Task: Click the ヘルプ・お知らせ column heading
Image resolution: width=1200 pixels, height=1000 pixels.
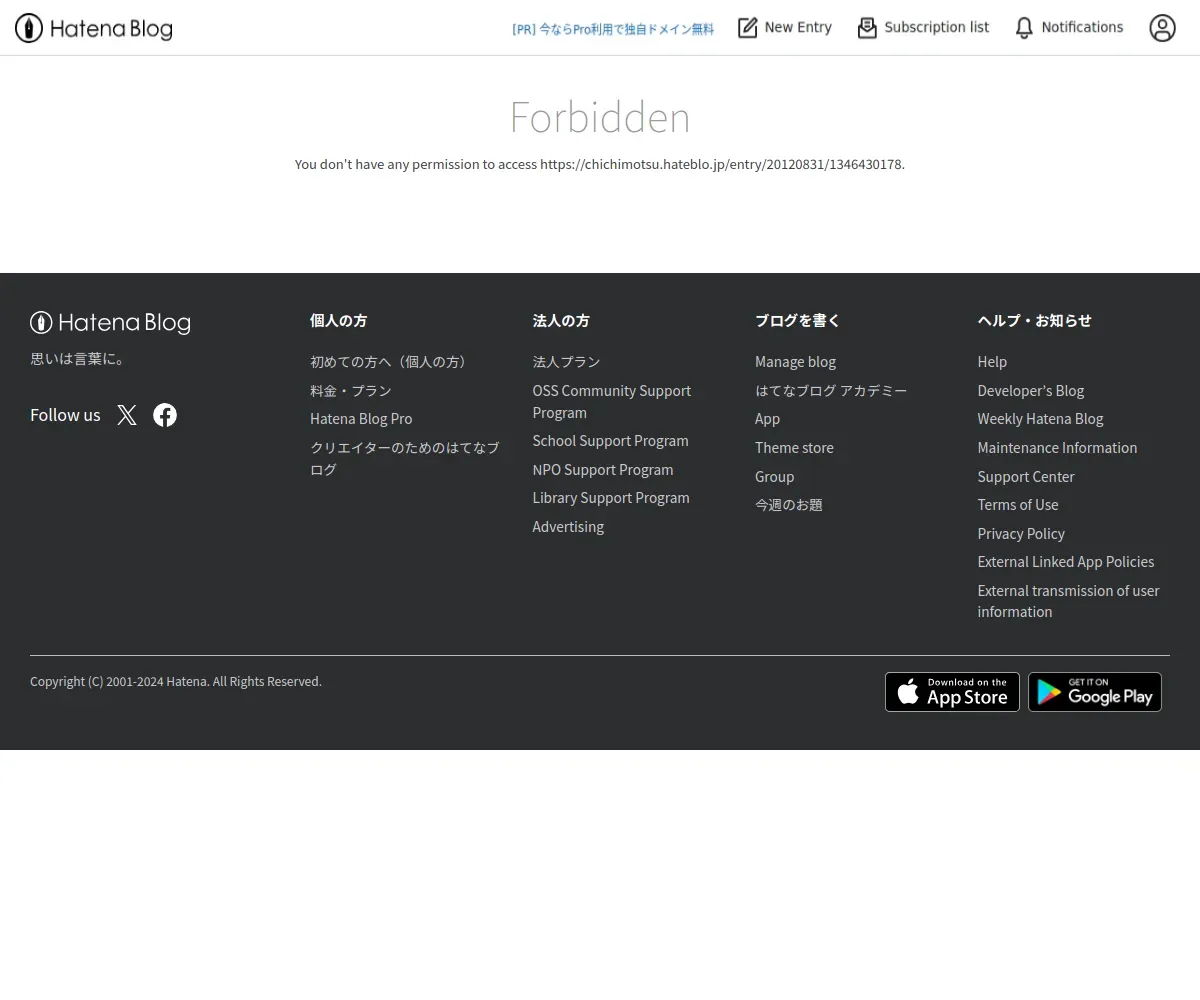Action: click(x=1034, y=321)
